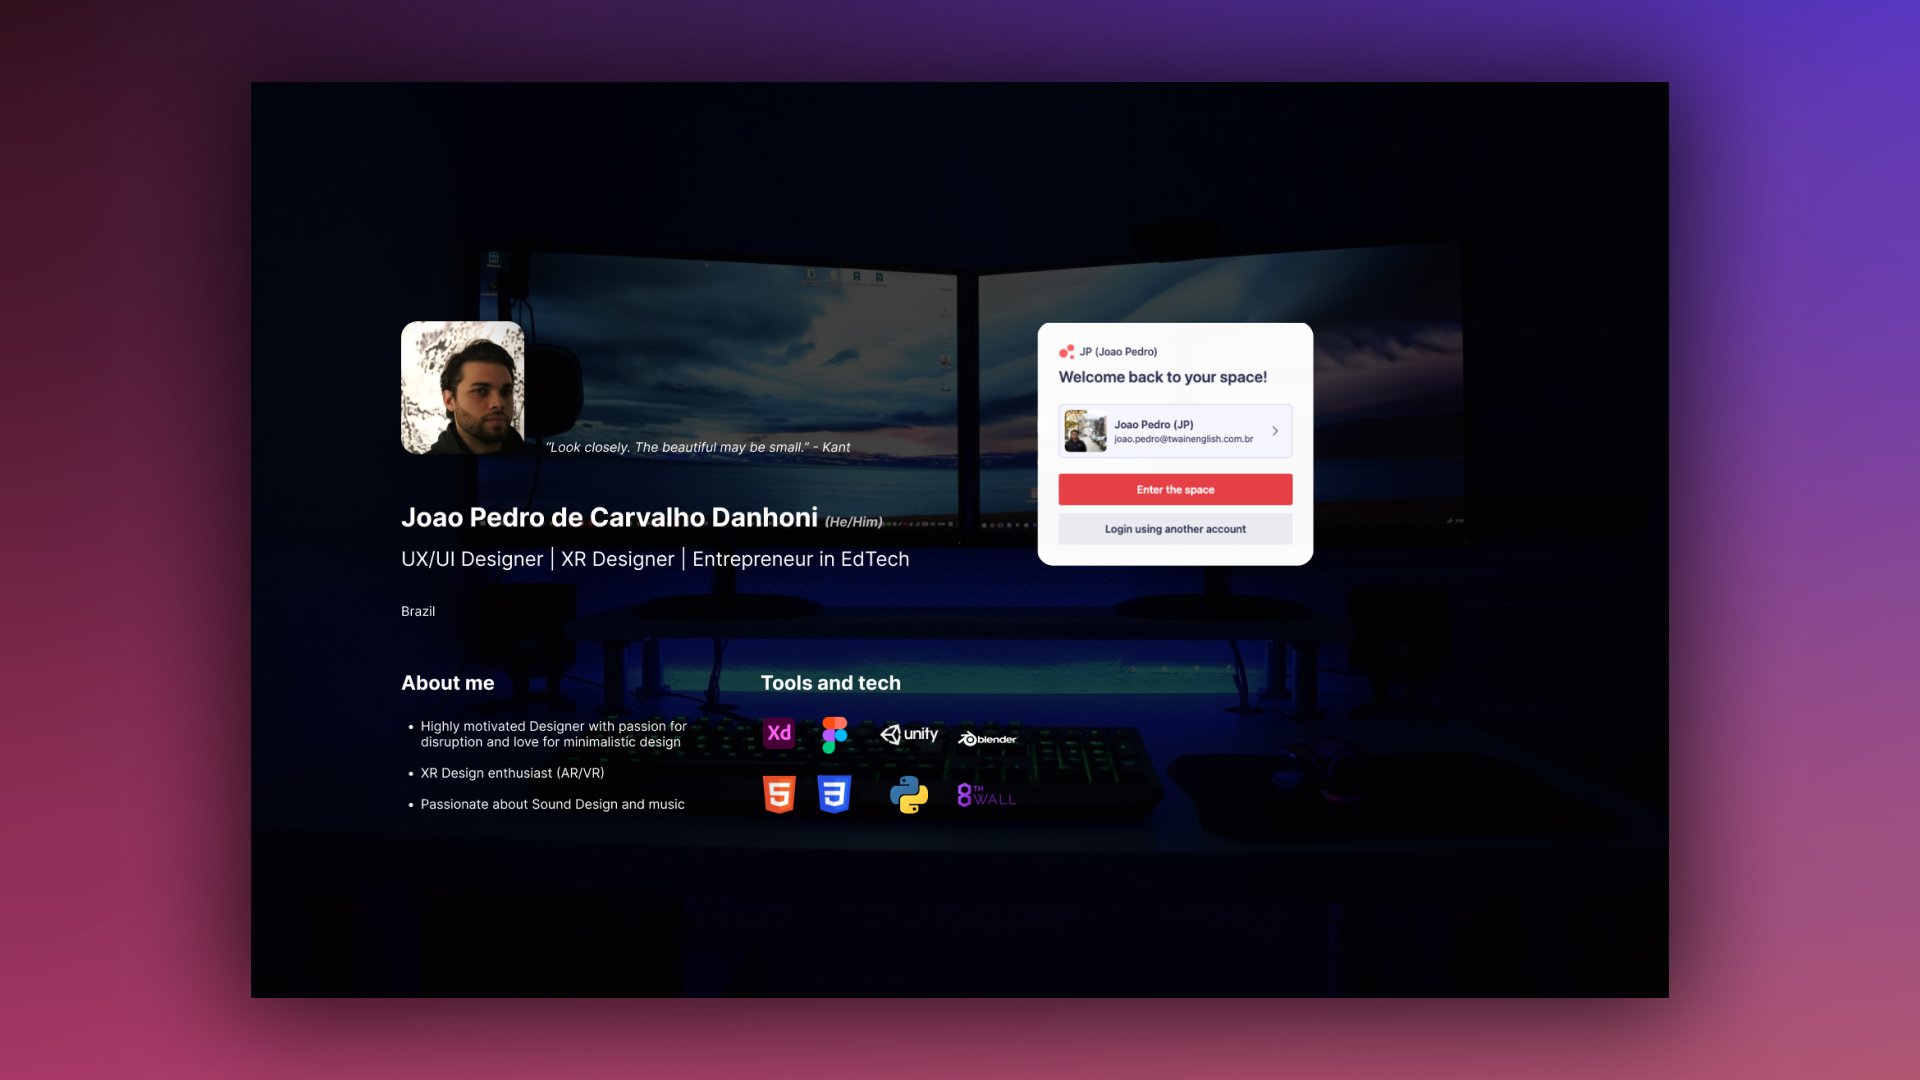Viewport: 1920px width, 1080px height.
Task: Select the Joao Pedro (JP) account row
Action: (1175, 431)
